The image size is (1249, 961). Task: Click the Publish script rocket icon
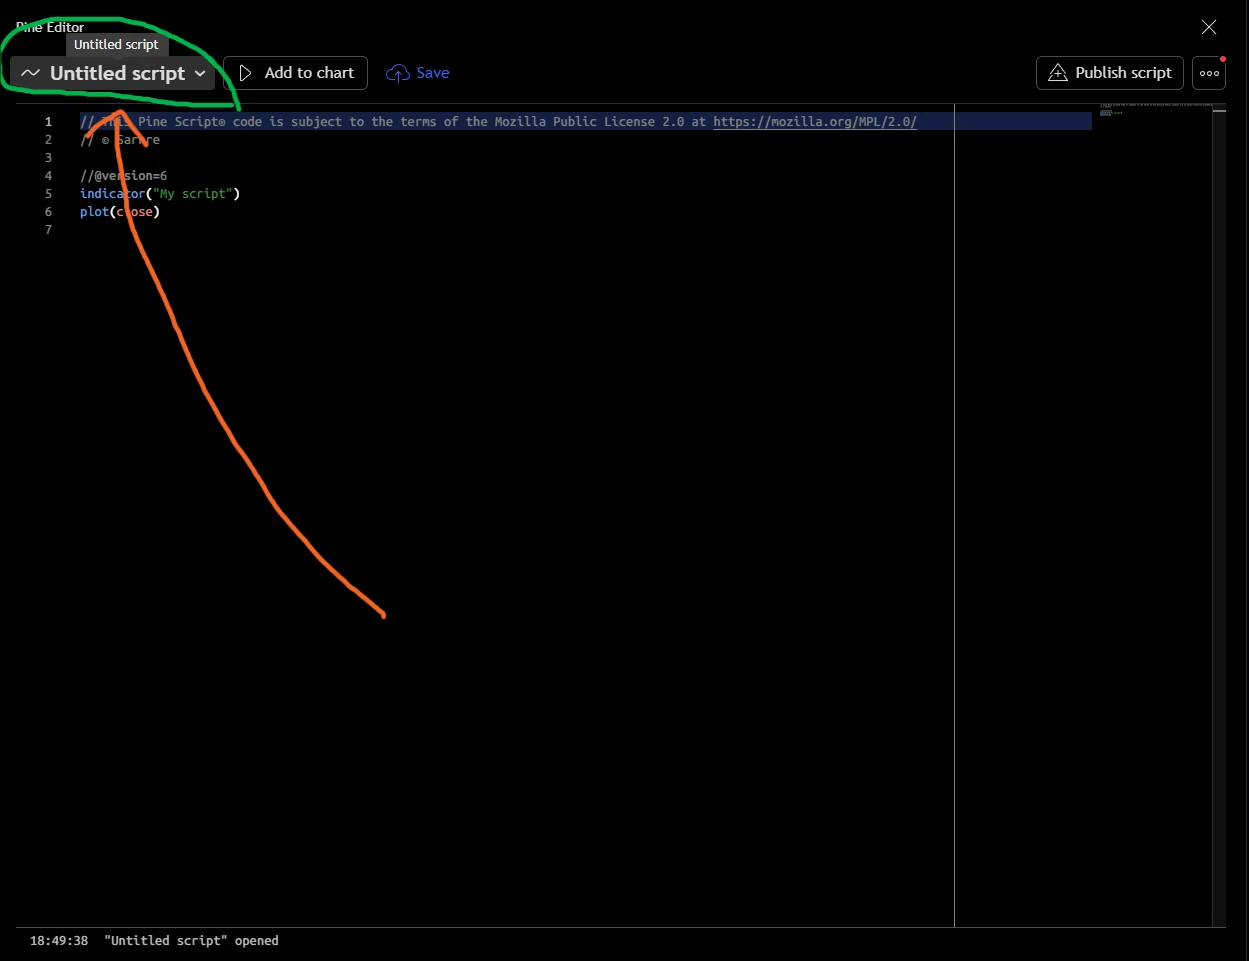1057,73
